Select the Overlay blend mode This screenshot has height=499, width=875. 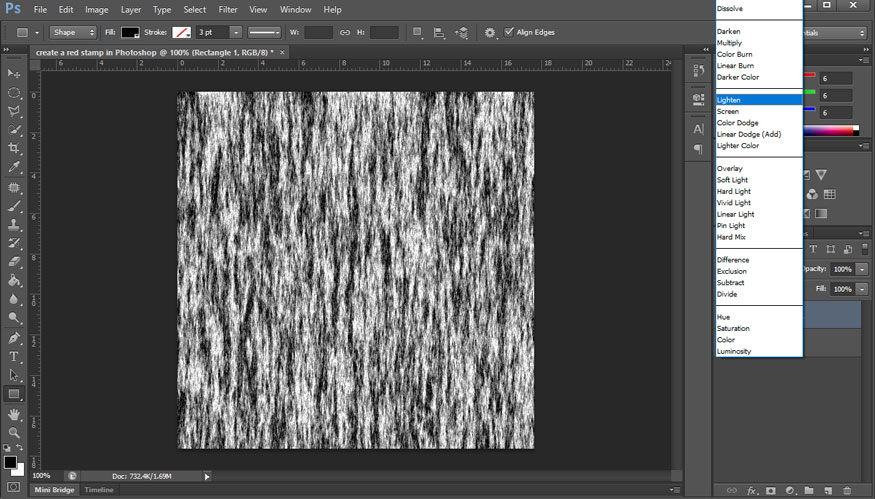click(729, 168)
